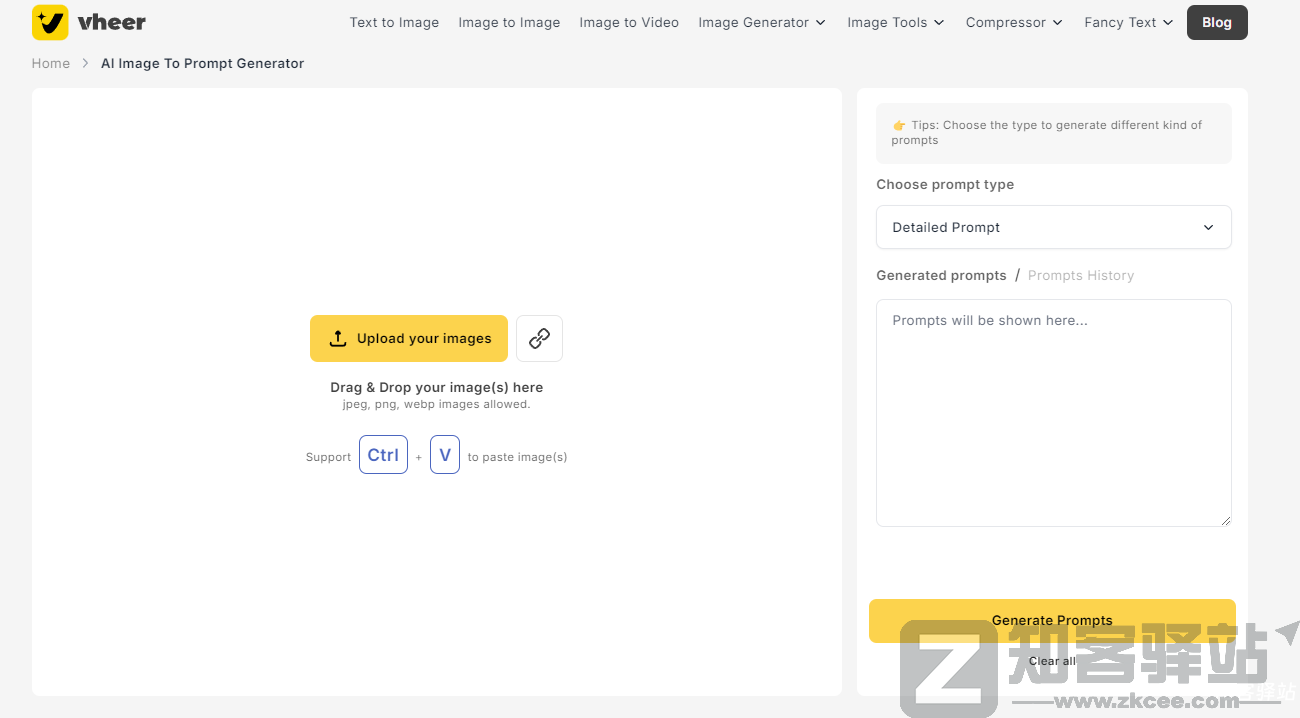The width and height of the screenshot is (1300, 718).
Task: Open Image to Video page
Action: point(629,22)
